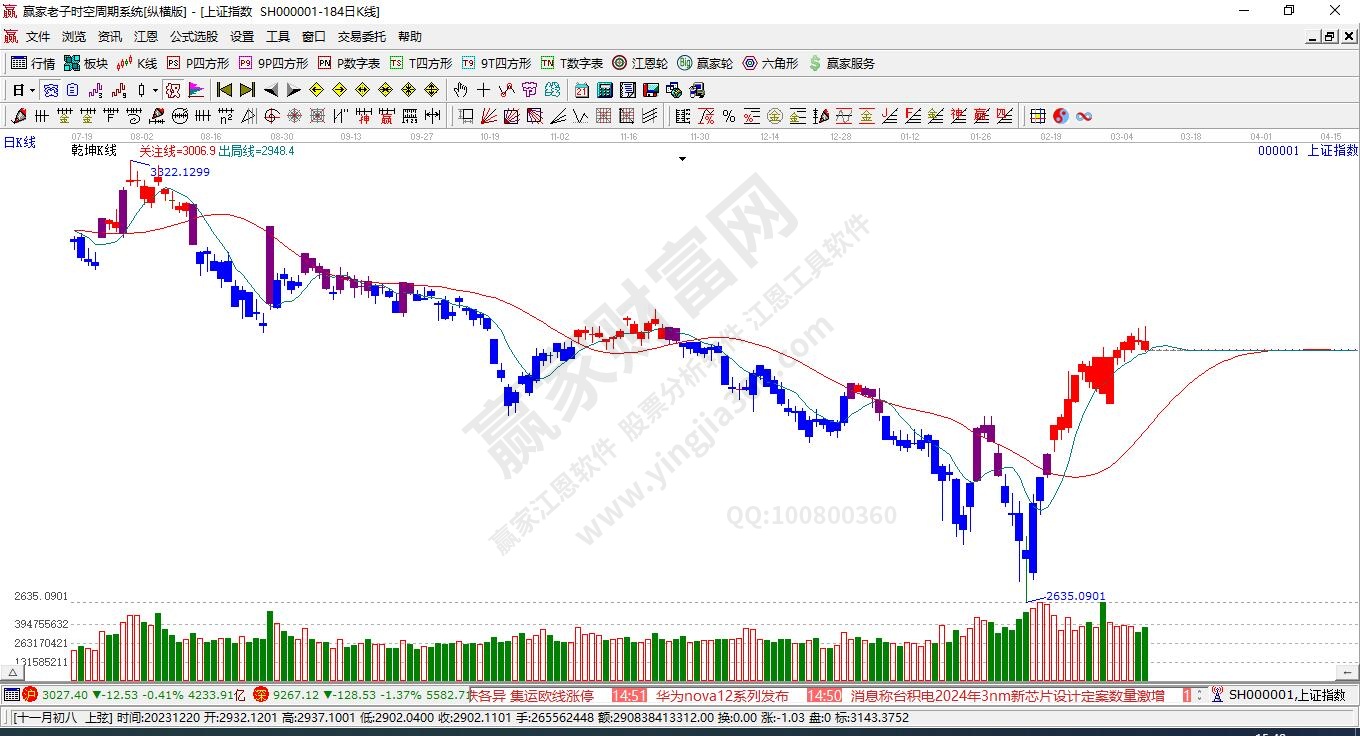1360x736 pixels.
Task: Click the blue infinity symbol icon
Action: tap(1083, 116)
